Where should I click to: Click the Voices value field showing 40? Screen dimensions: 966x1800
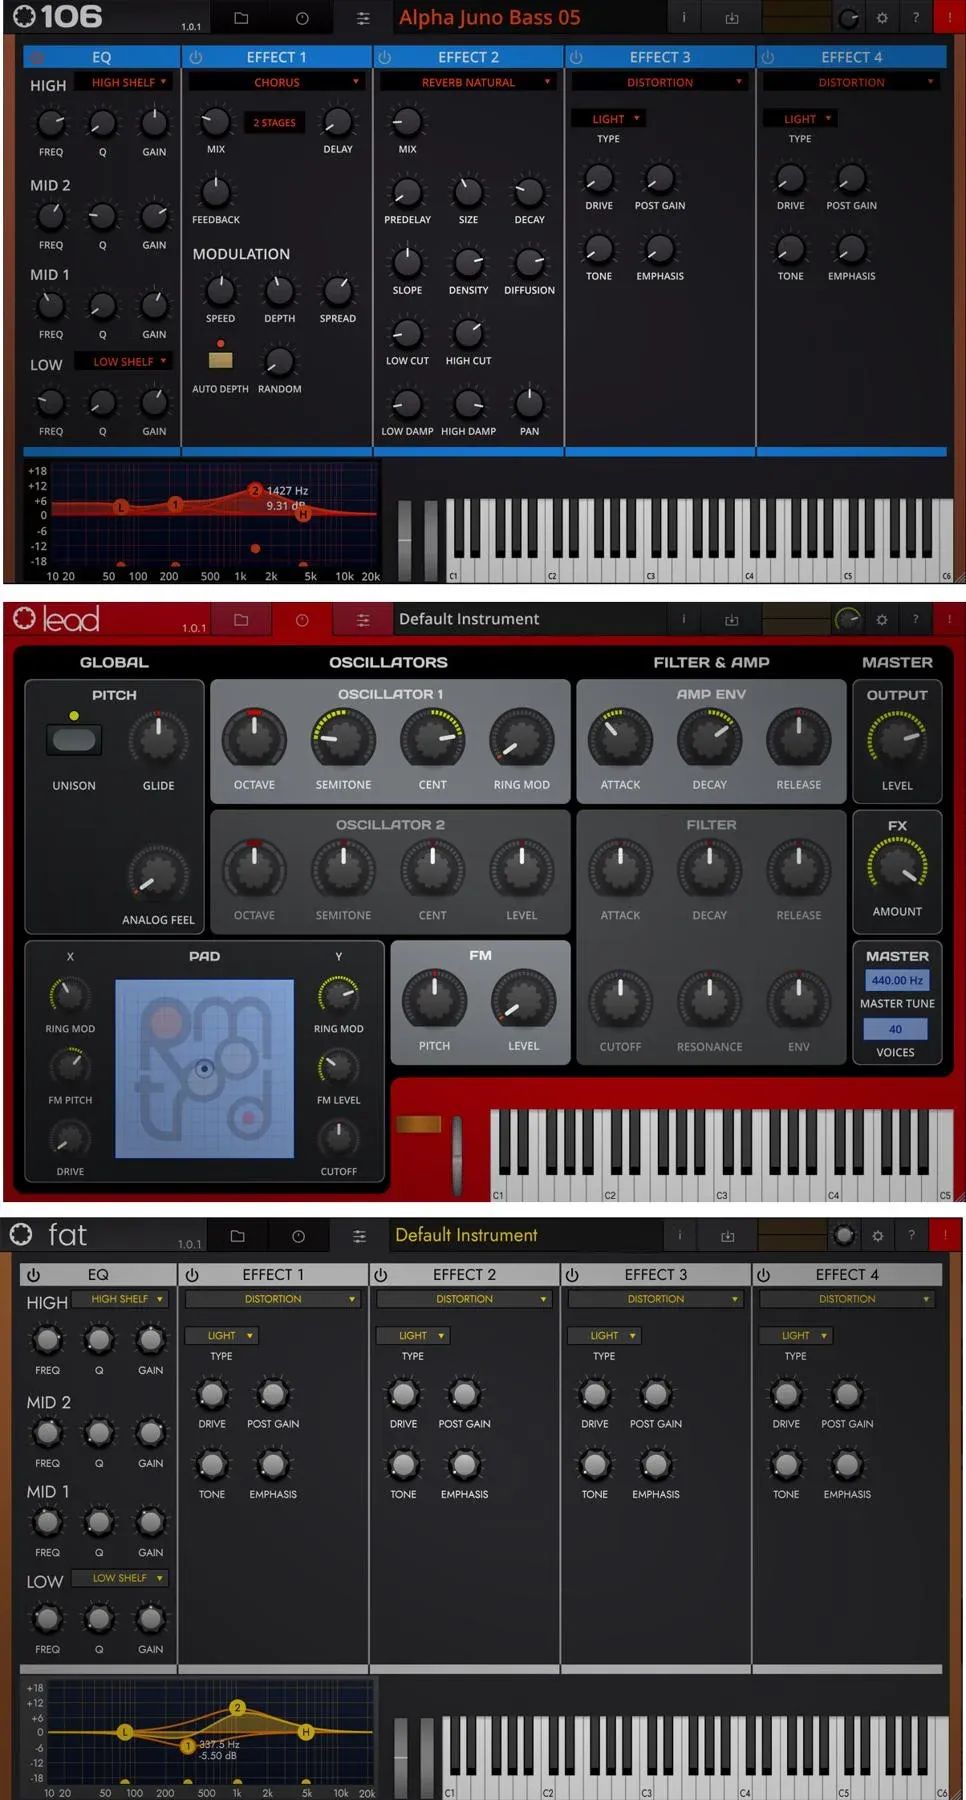895,1029
